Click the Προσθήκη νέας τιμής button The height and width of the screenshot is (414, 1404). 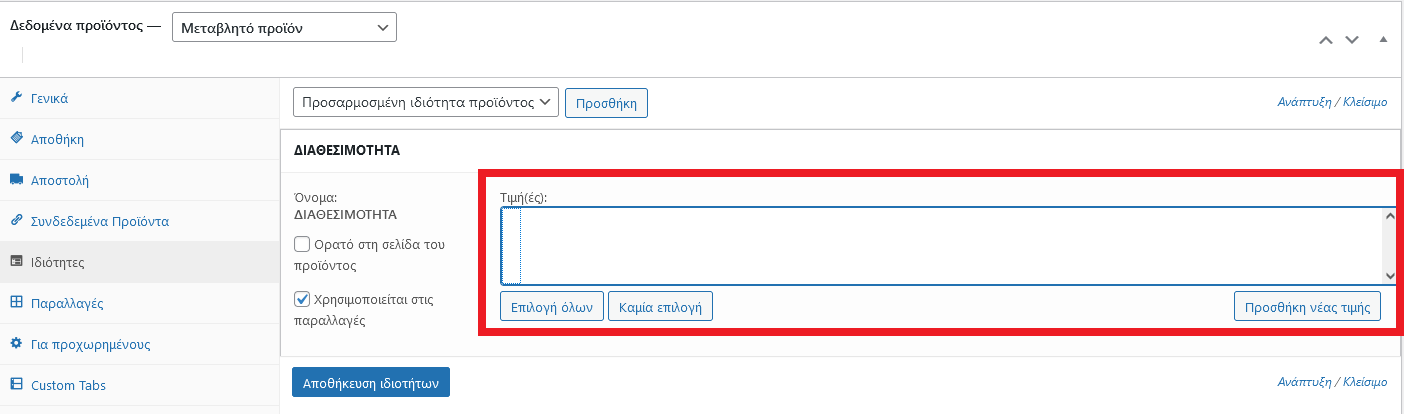pos(1308,306)
